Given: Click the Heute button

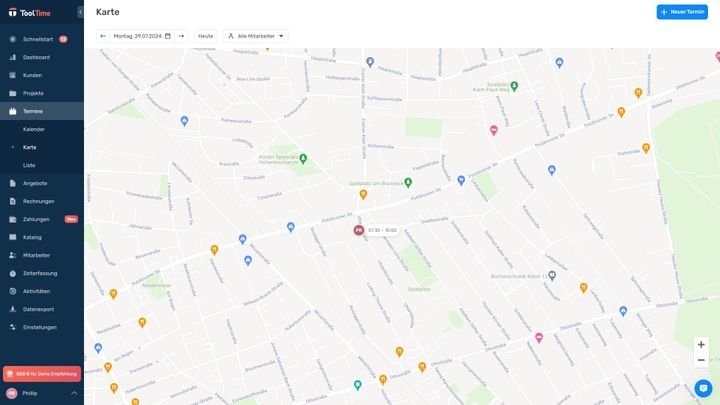Looking at the screenshot, I should 205,36.
